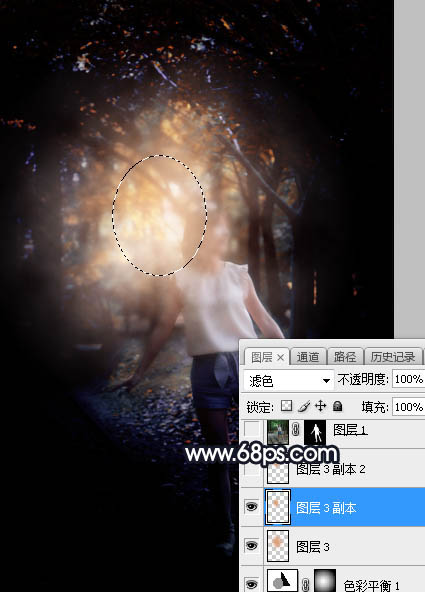Viewport: 425px width, 592px height.
Task: Select the 图层 1 layer mask thumbnail
Action: point(315,432)
